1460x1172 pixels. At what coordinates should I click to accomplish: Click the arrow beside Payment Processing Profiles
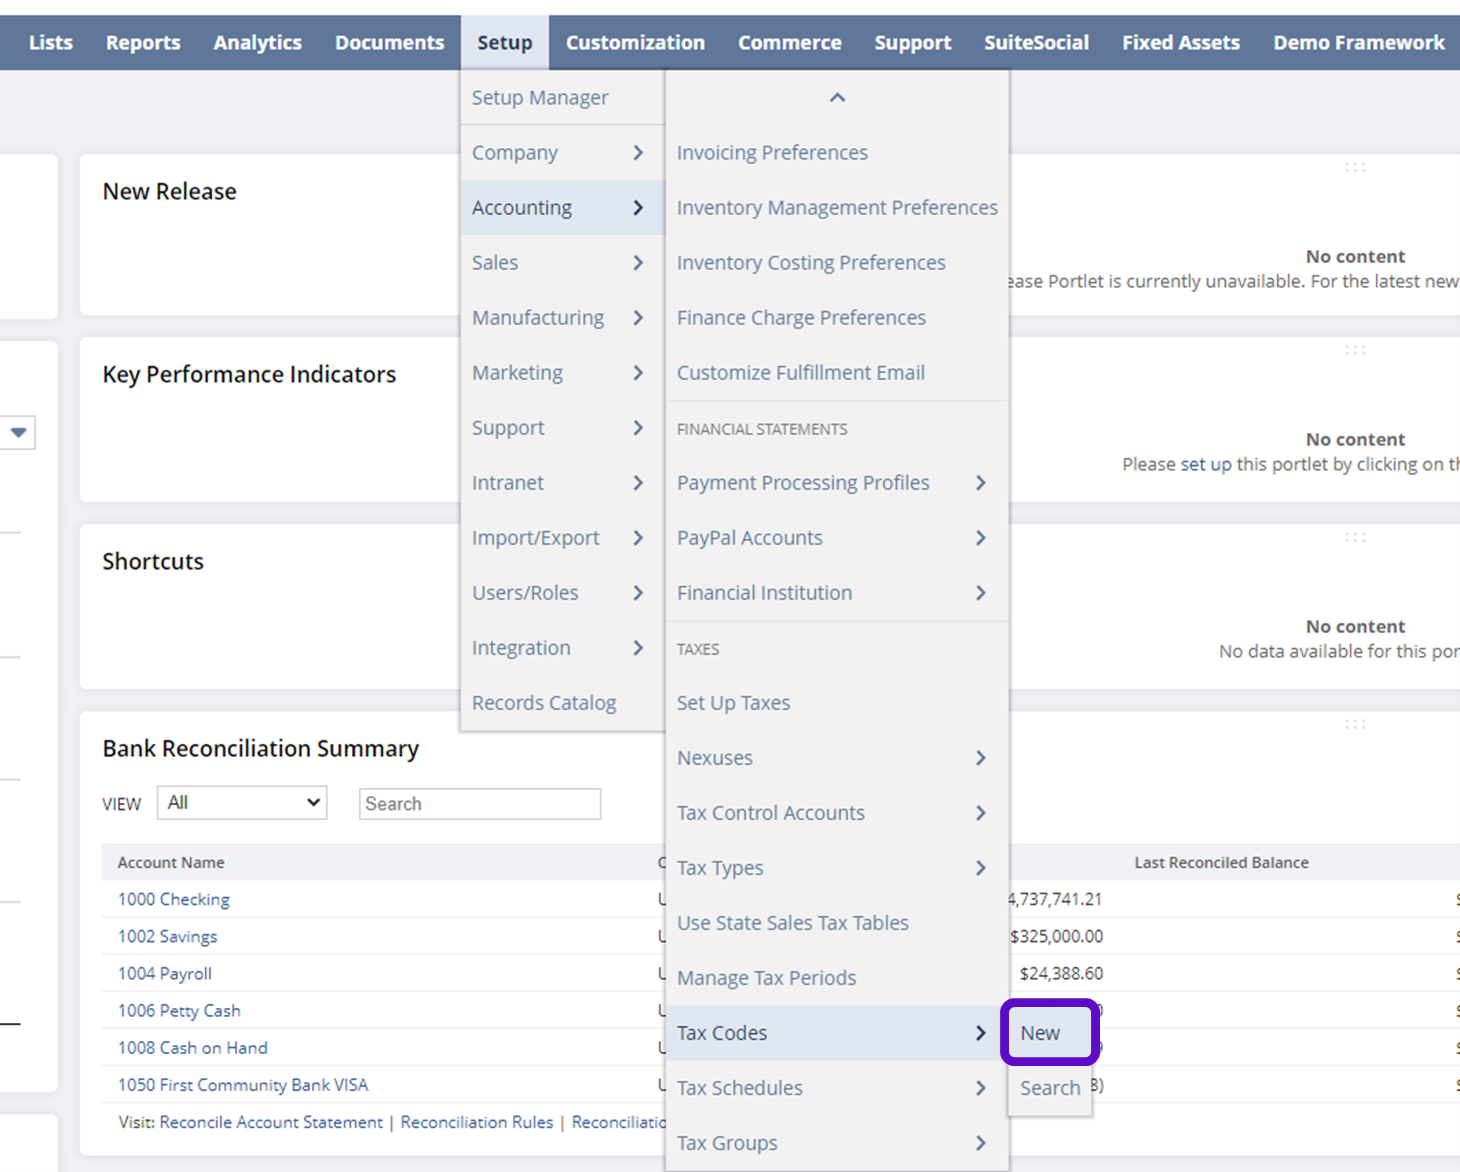click(x=980, y=483)
